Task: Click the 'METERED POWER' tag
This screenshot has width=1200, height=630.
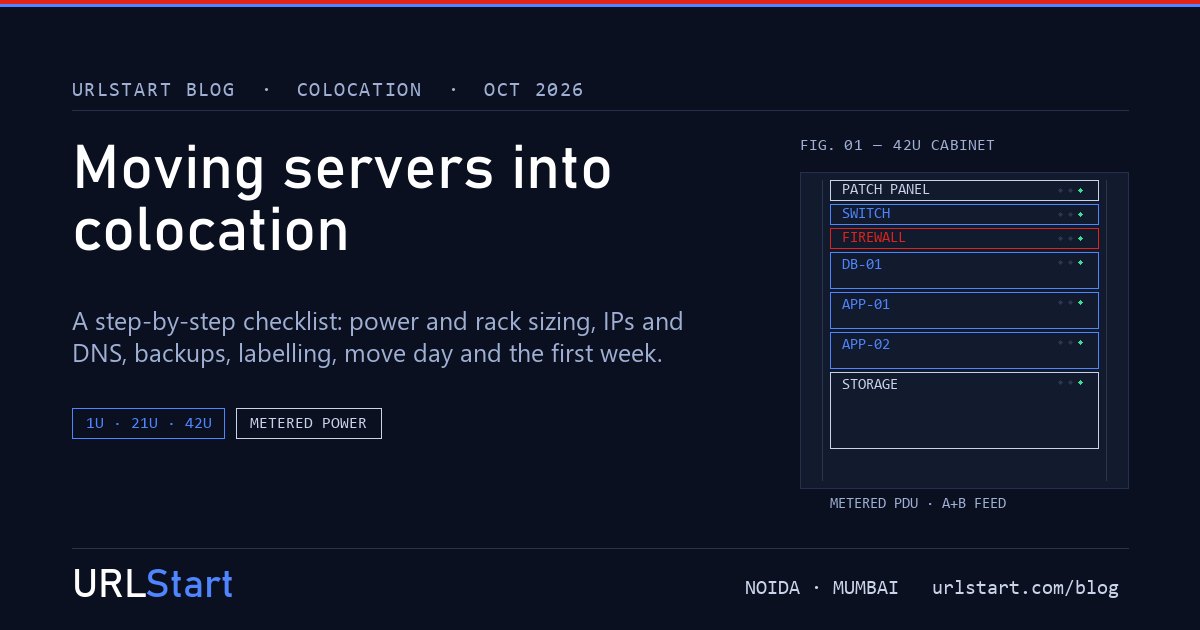Action: pos(309,423)
